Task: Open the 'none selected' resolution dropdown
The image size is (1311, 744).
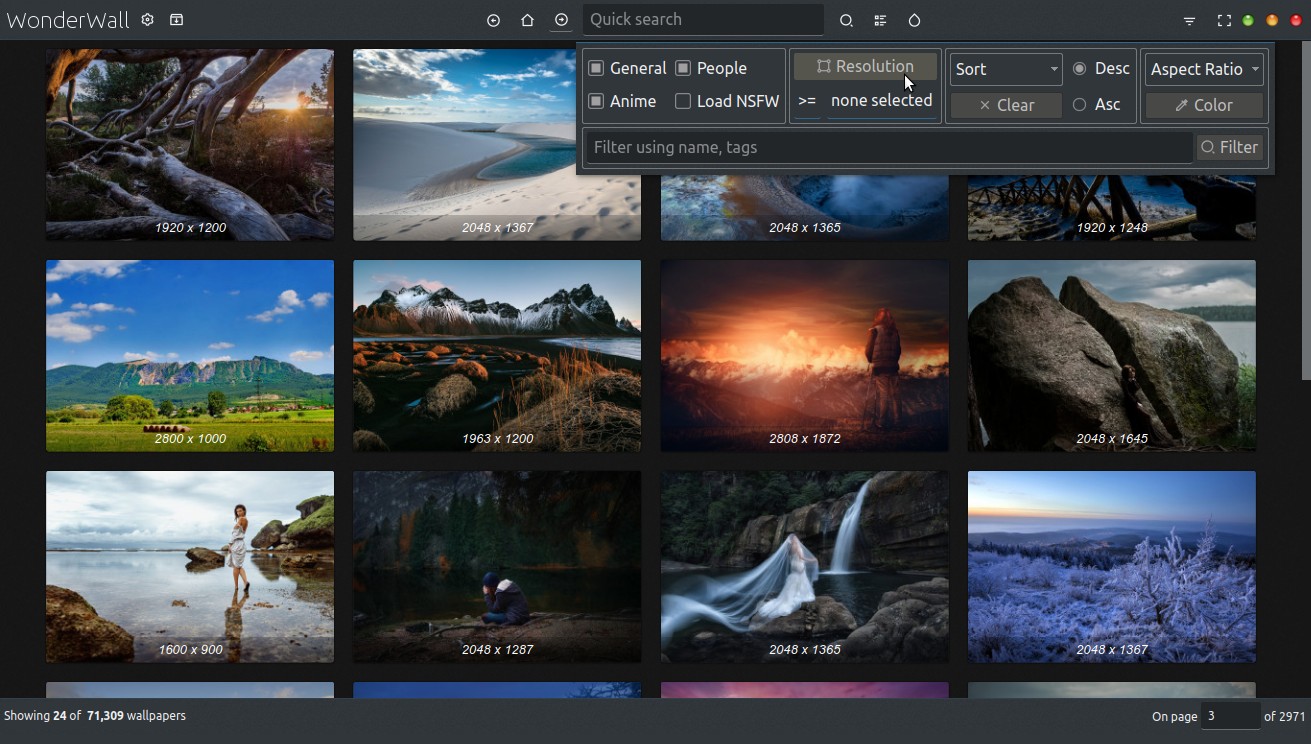Action: point(881,101)
